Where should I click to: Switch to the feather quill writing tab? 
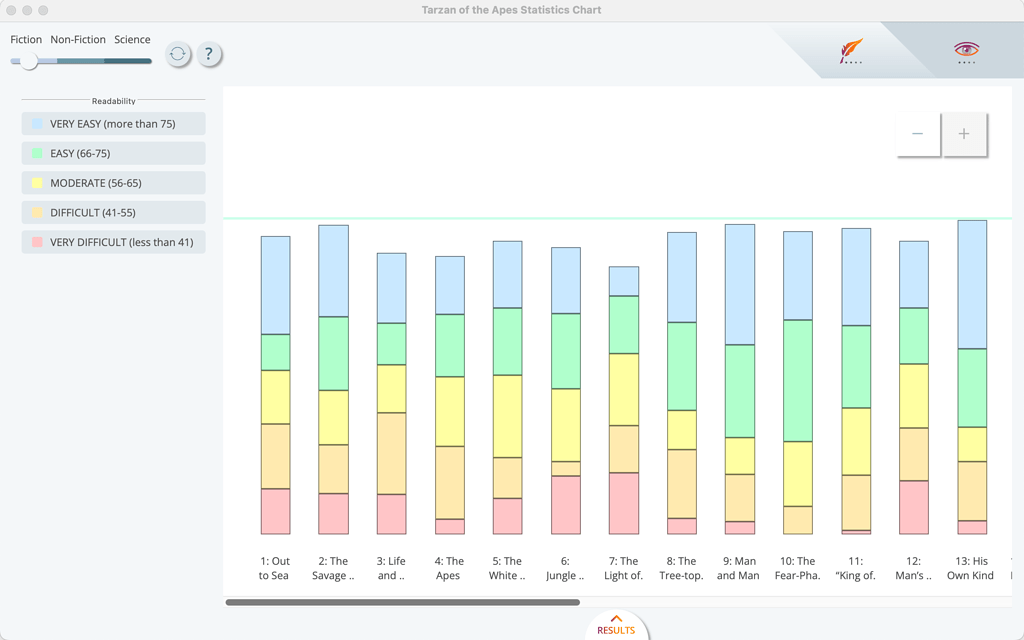851,51
